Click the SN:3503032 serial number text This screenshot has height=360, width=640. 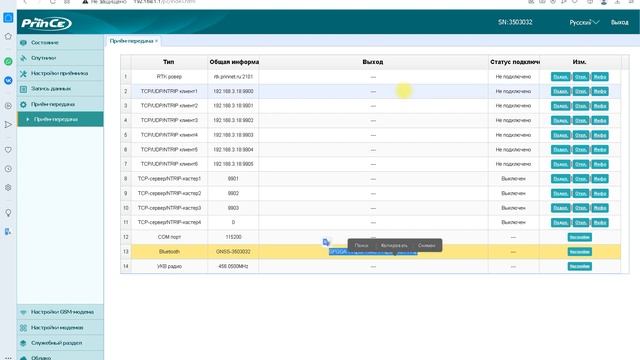pos(515,22)
